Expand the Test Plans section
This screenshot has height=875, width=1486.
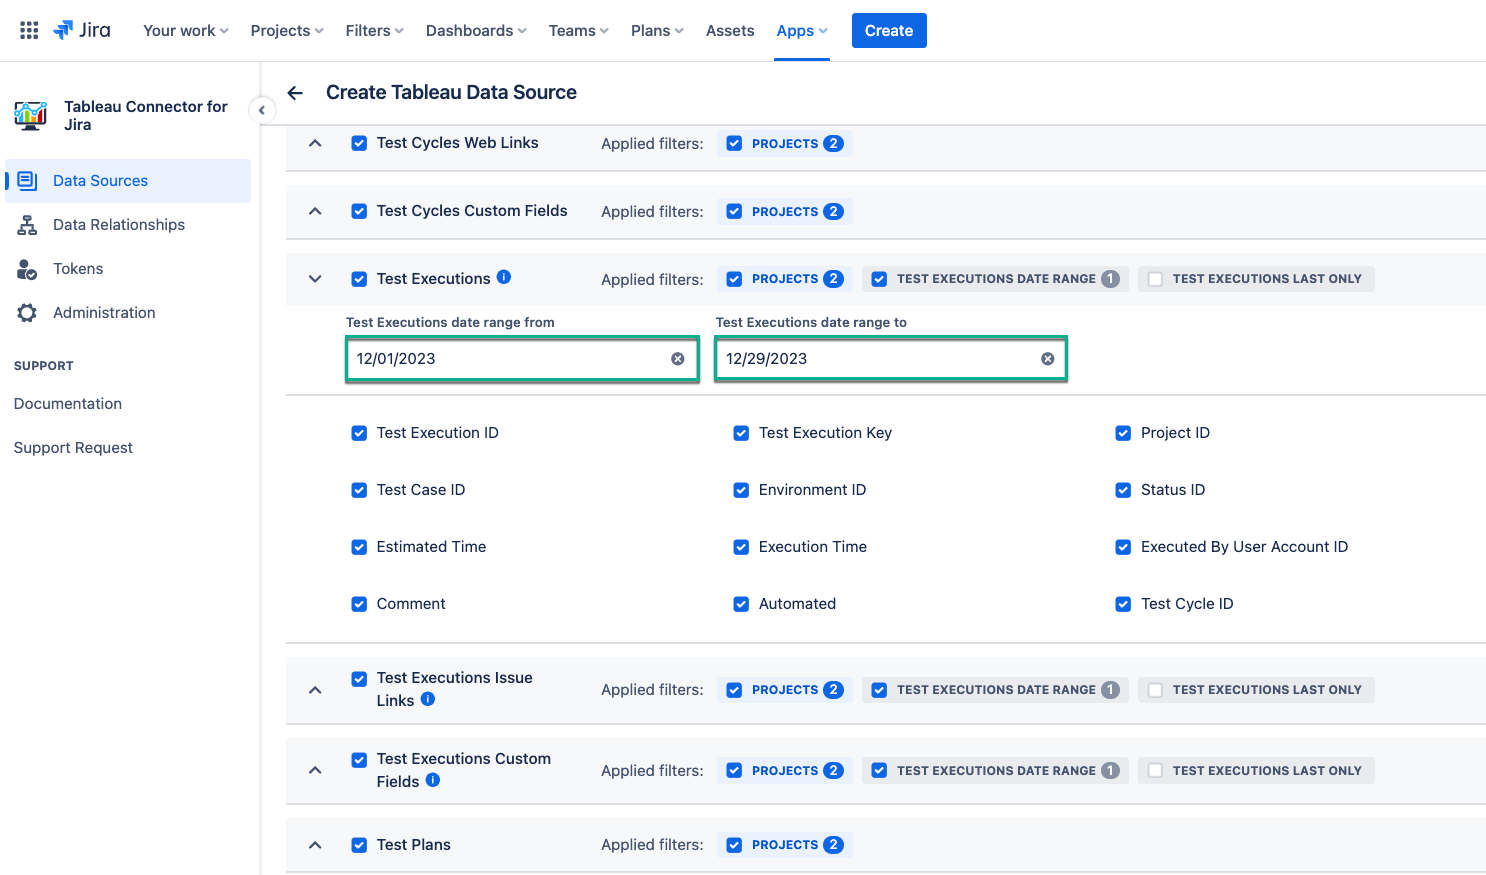click(315, 845)
